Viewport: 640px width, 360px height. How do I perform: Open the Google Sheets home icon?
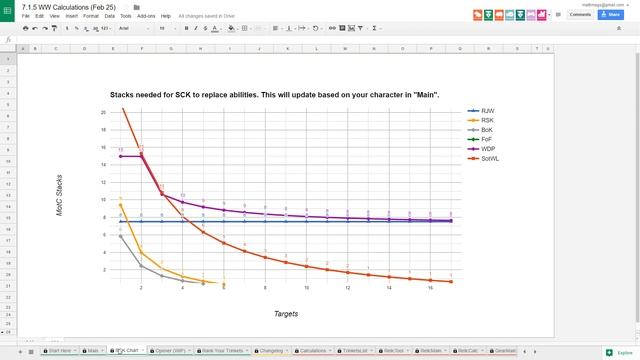[7, 11]
